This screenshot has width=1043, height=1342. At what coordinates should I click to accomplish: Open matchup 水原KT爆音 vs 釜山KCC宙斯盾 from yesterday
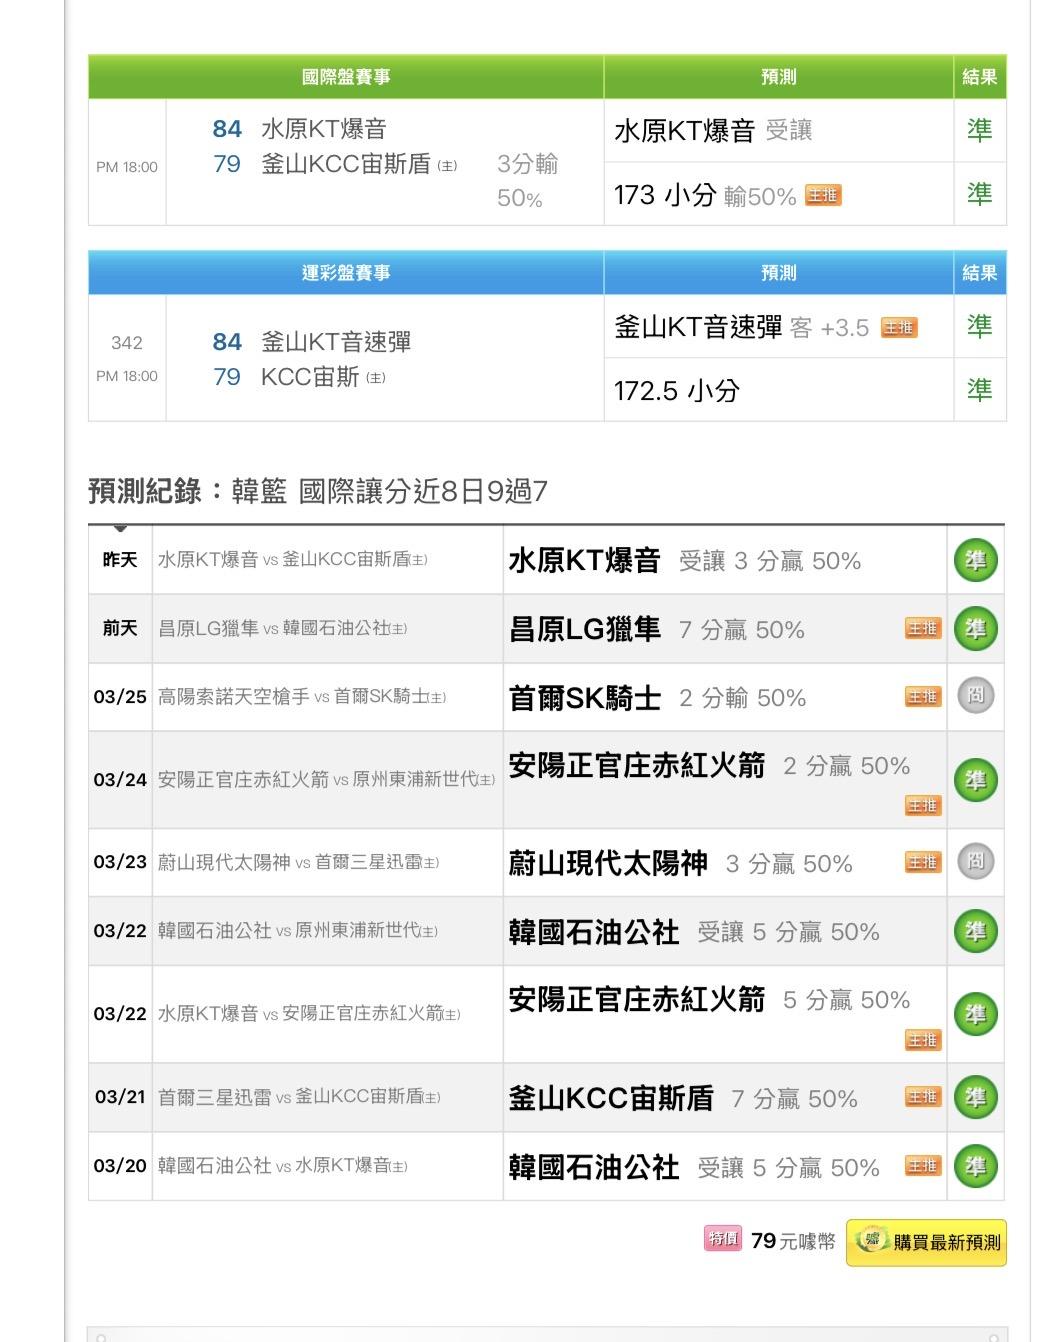coord(292,561)
